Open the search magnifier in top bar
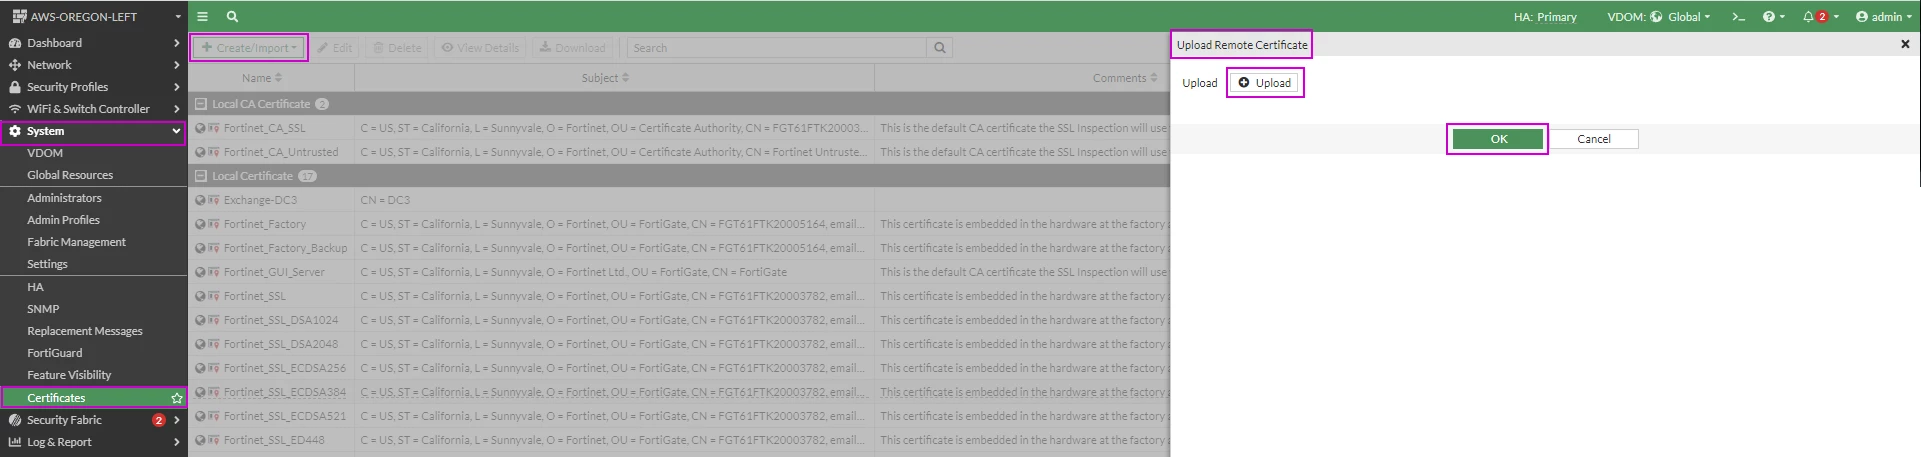The height and width of the screenshot is (457, 1921). tap(232, 16)
